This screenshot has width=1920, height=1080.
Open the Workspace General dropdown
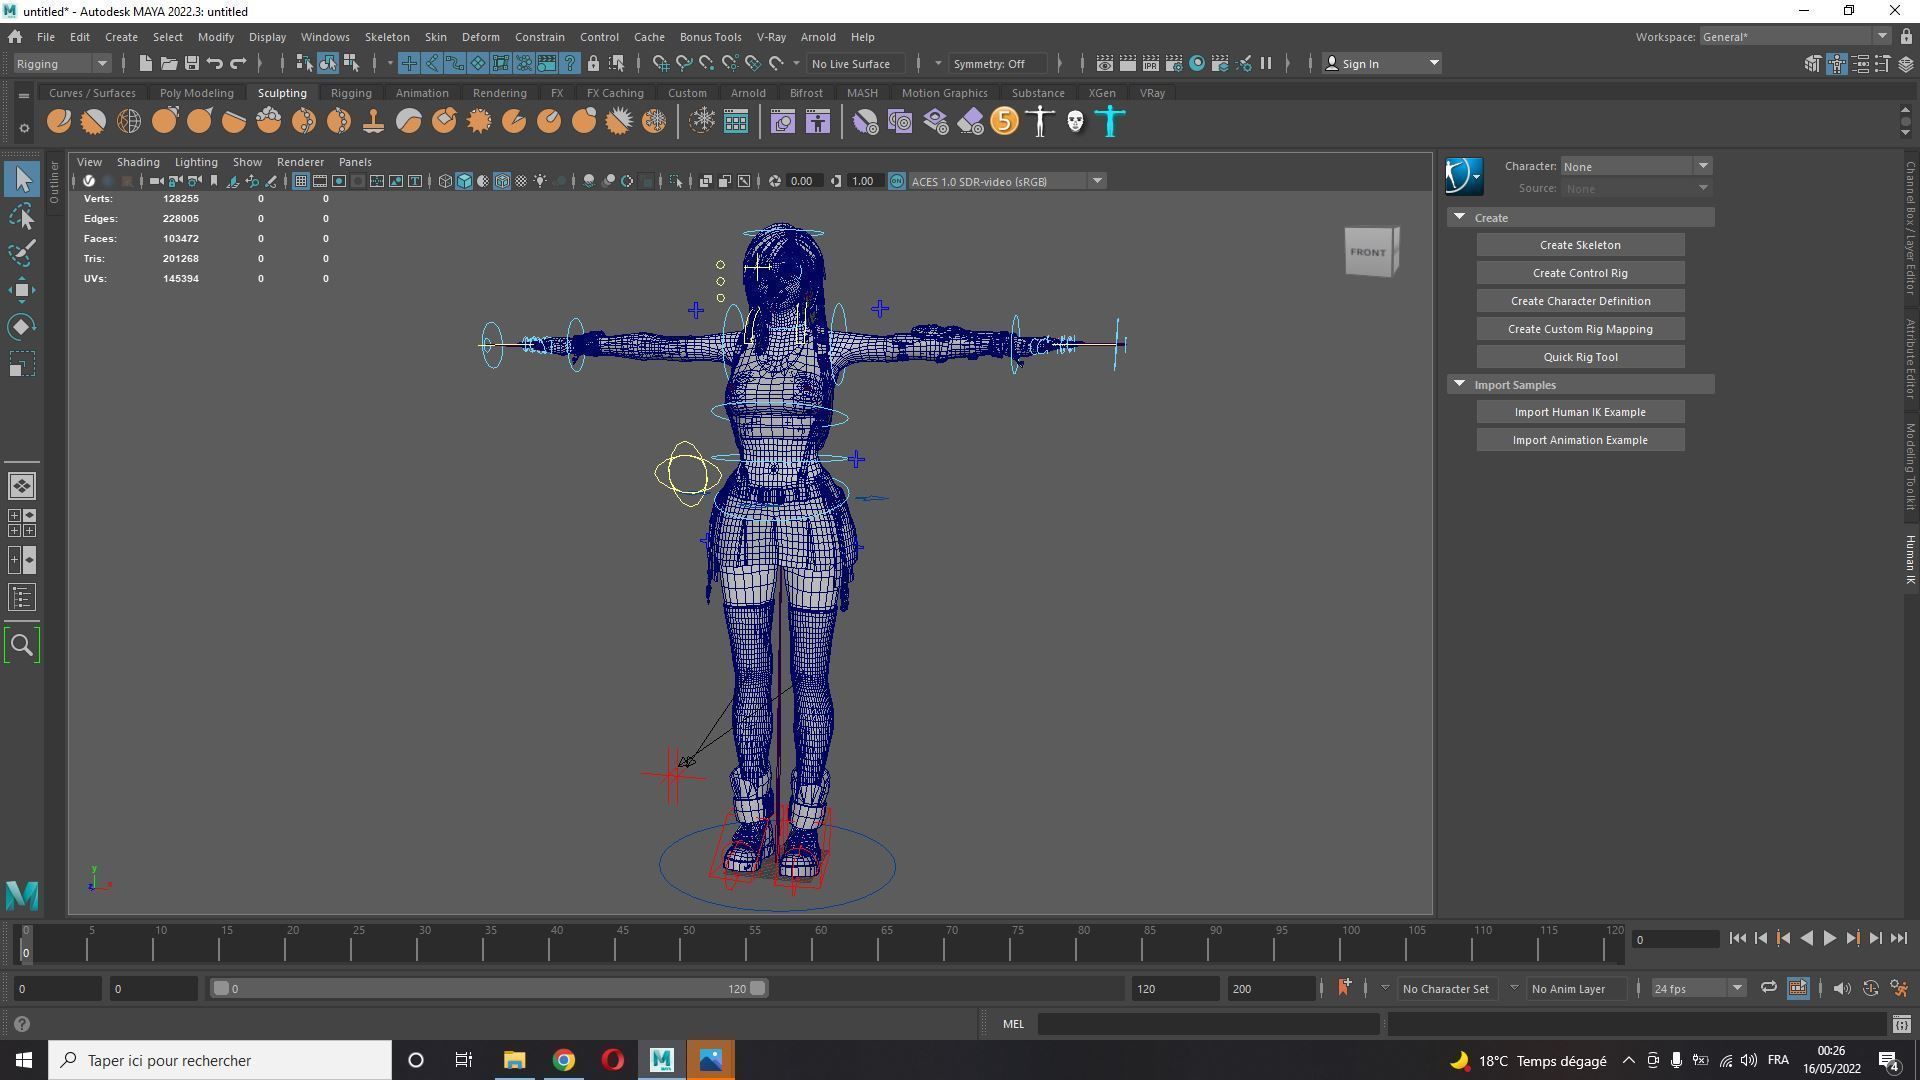(x=1795, y=37)
